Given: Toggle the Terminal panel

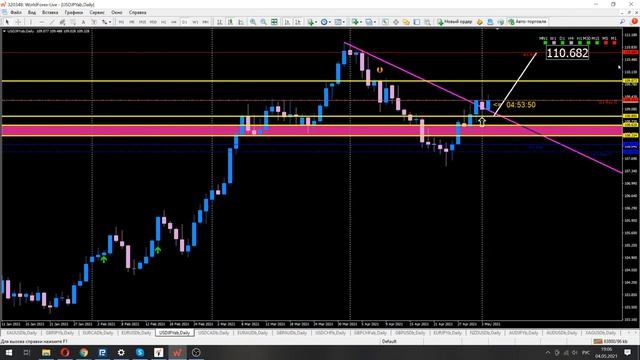Looking at the screenshot, I should [417, 22].
